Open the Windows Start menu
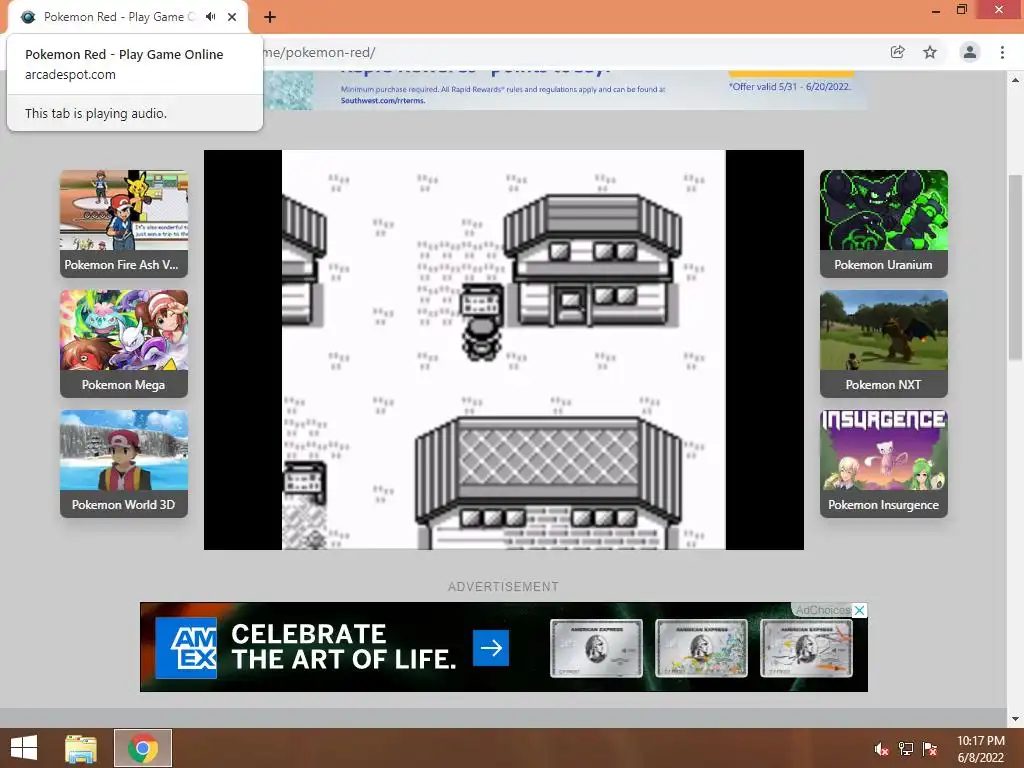The height and width of the screenshot is (768, 1024). [24, 748]
